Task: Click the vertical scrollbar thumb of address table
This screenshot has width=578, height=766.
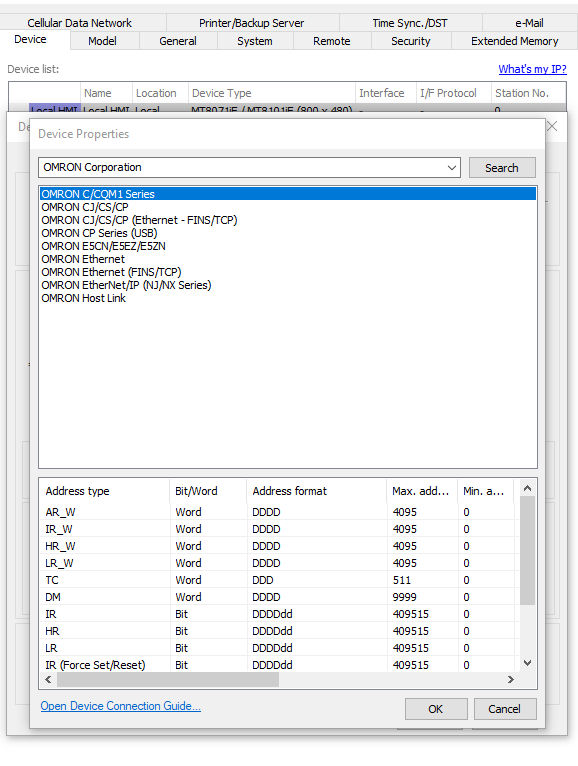Action: pyautogui.click(x=527, y=550)
